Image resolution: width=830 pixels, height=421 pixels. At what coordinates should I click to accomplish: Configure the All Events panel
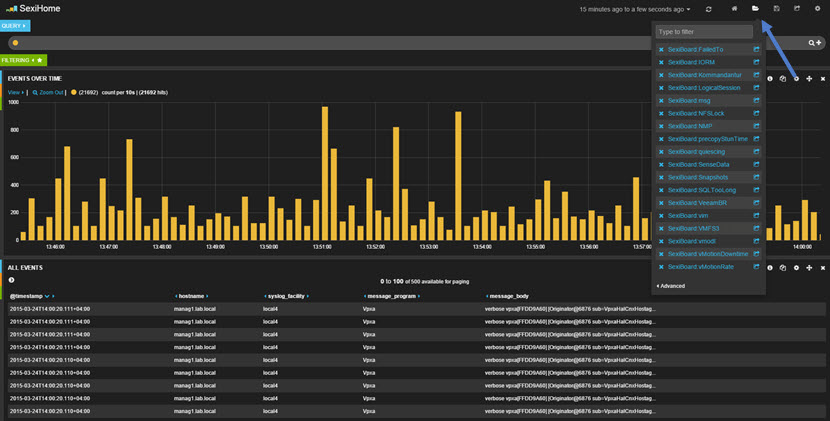click(x=796, y=268)
